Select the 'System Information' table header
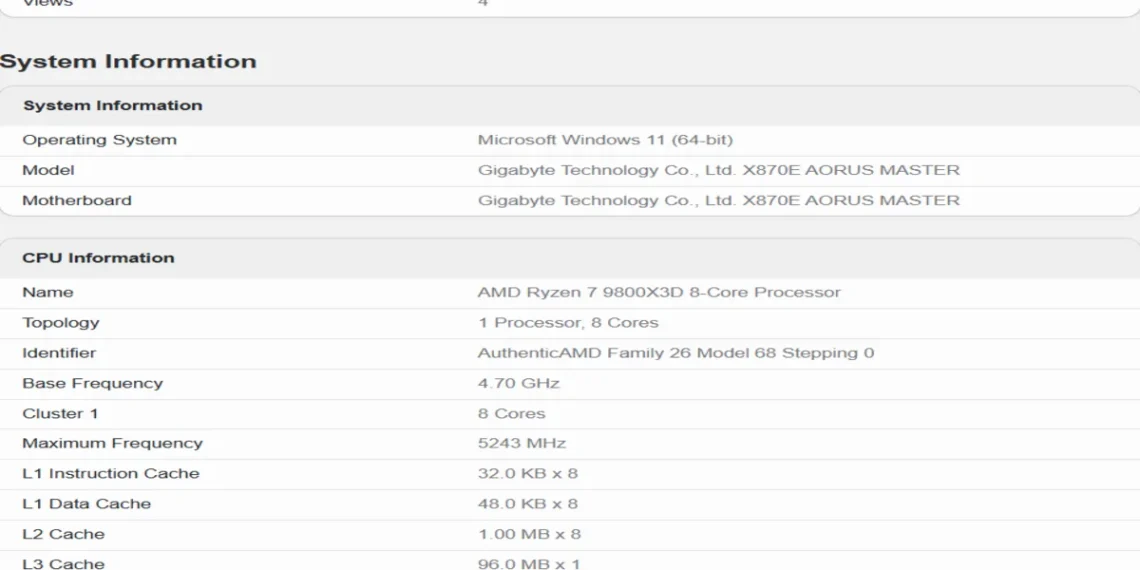This screenshot has height=570, width=1140. [113, 105]
